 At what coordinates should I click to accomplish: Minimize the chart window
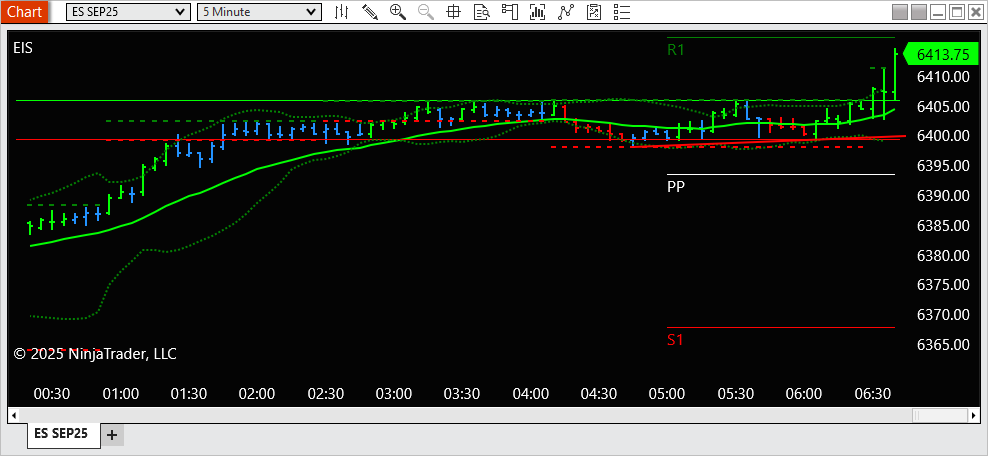coord(939,11)
